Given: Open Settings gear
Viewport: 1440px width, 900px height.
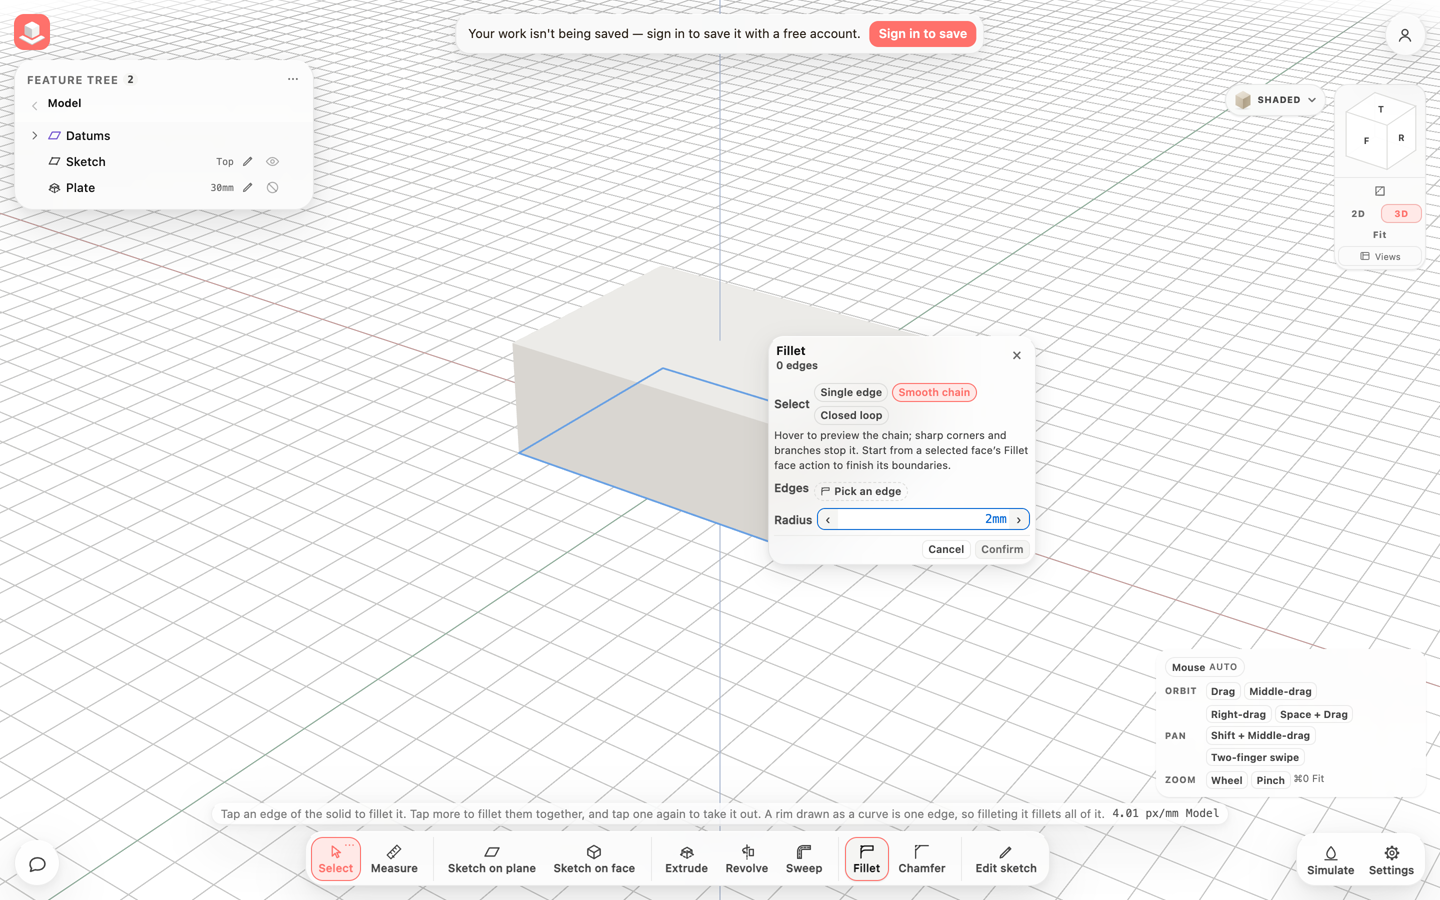Looking at the screenshot, I should (1391, 860).
